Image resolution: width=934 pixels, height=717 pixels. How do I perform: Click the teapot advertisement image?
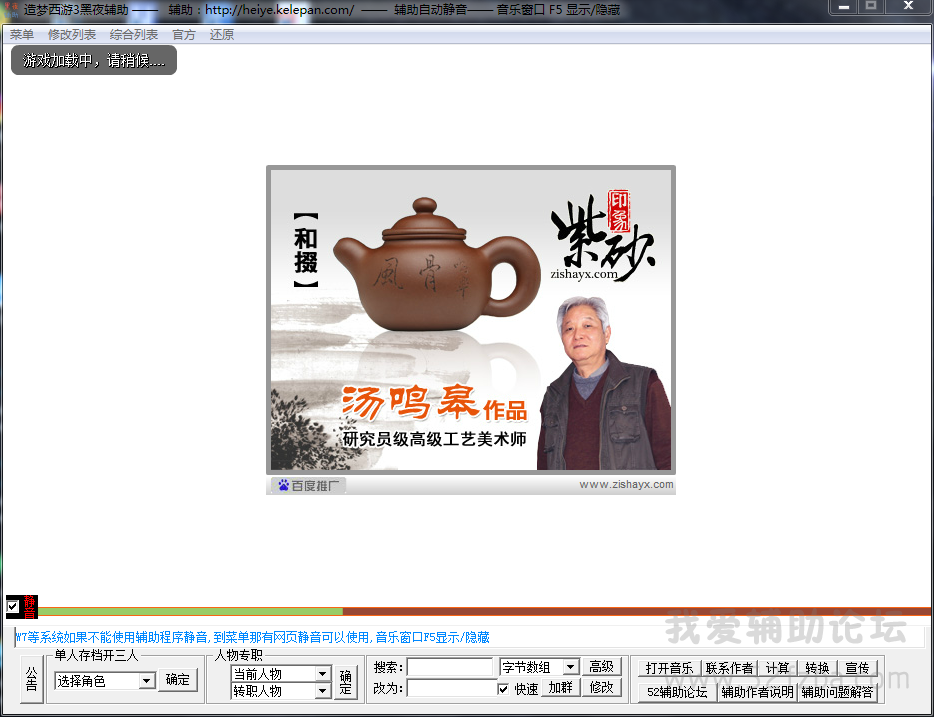tap(470, 320)
